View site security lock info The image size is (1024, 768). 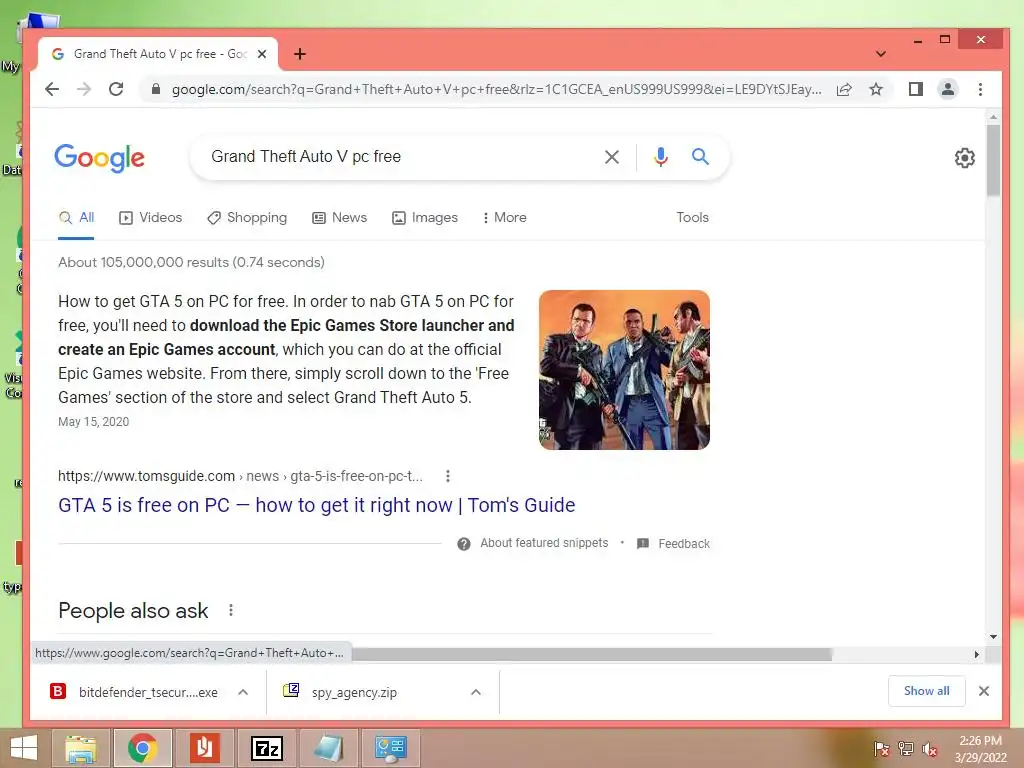point(155,89)
